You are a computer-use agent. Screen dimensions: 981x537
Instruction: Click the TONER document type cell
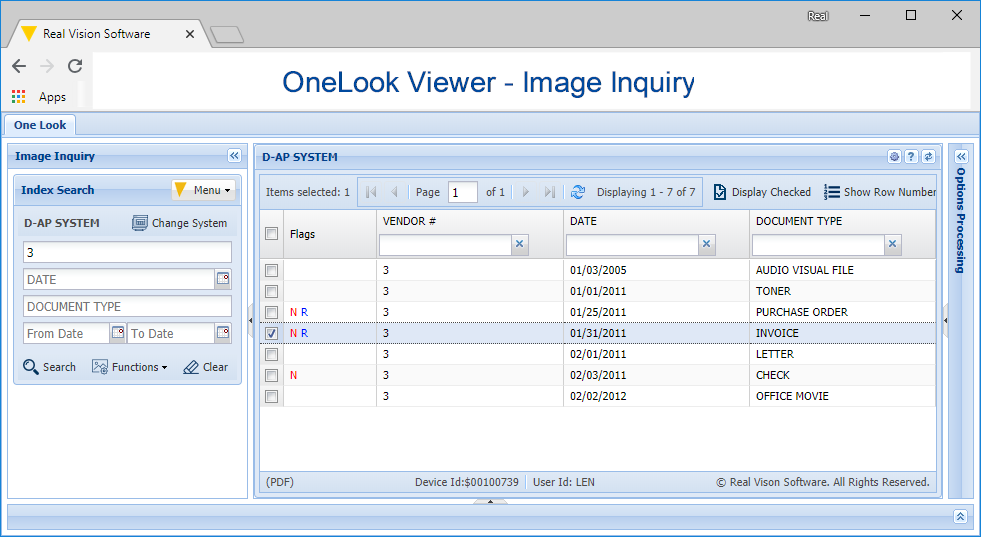click(773, 291)
